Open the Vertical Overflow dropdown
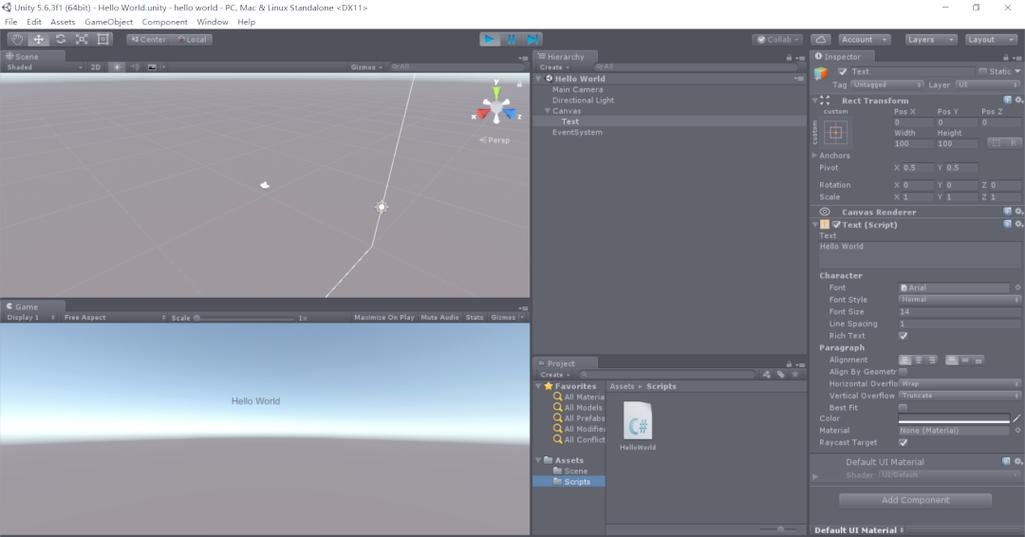1025x537 pixels. 959,395
